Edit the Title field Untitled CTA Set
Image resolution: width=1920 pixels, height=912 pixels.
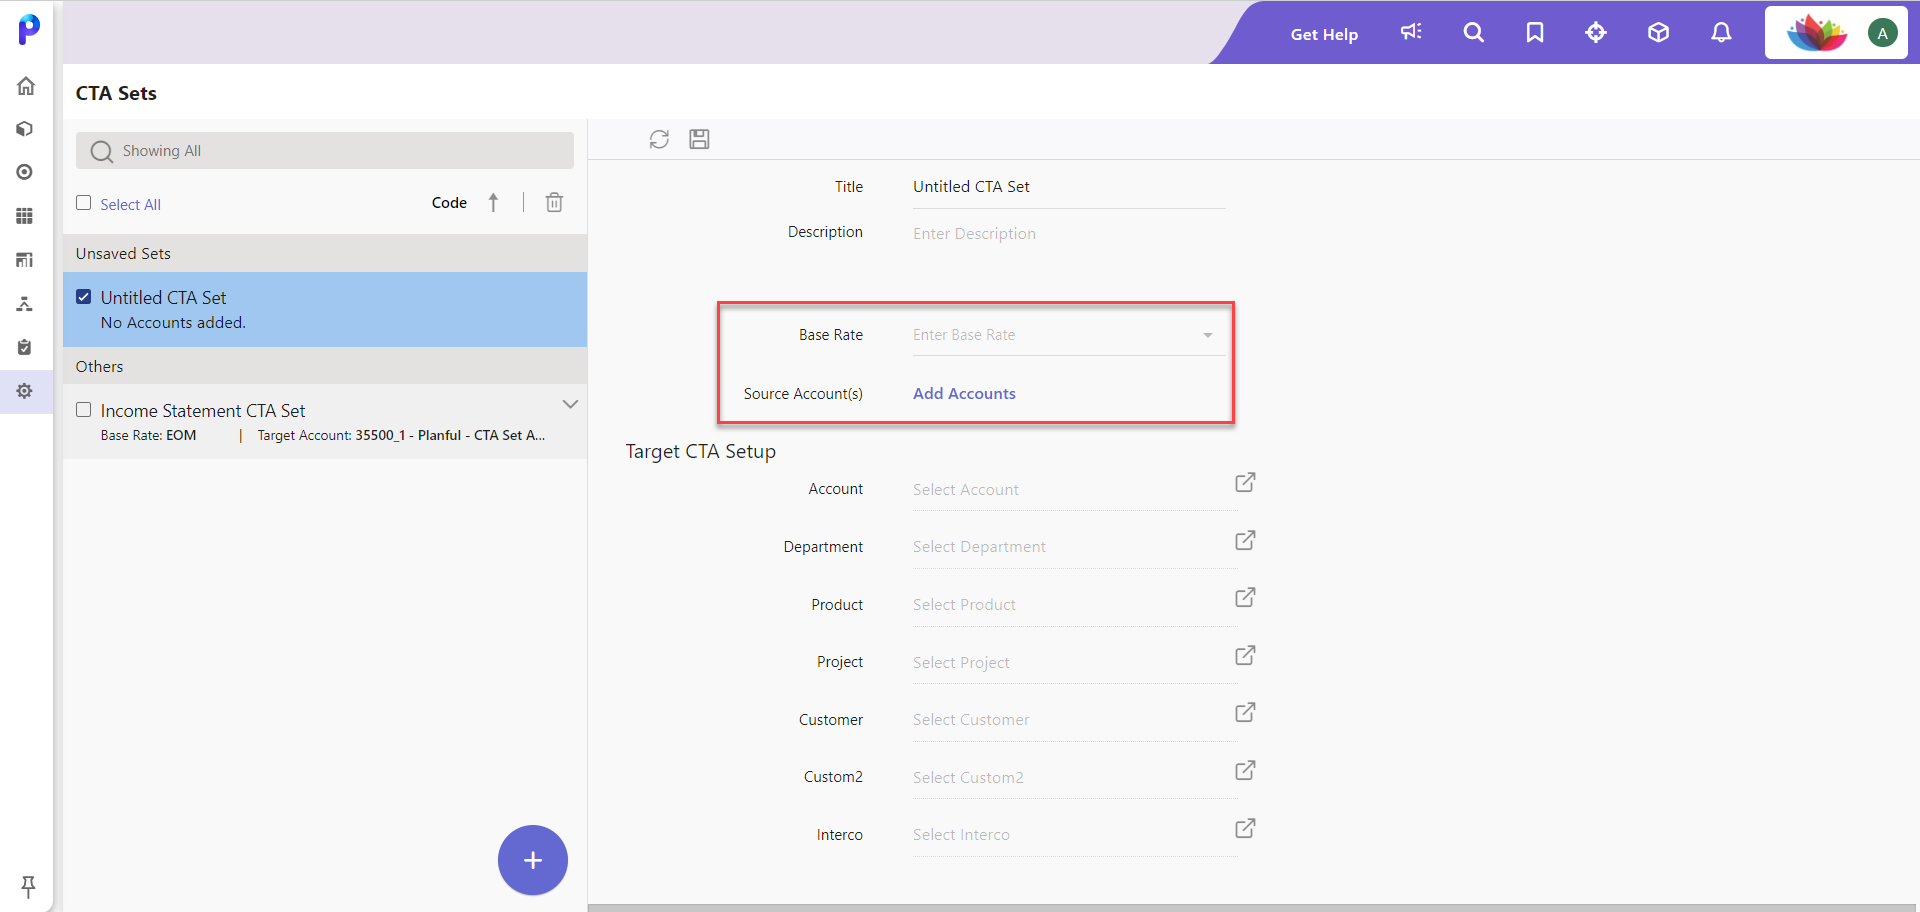(1069, 187)
